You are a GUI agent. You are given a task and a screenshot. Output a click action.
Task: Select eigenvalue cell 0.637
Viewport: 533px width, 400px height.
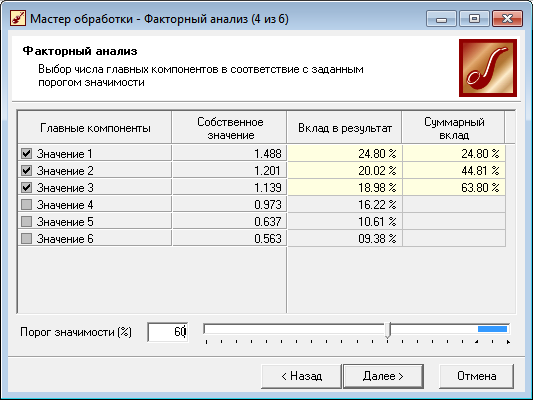[229, 221]
